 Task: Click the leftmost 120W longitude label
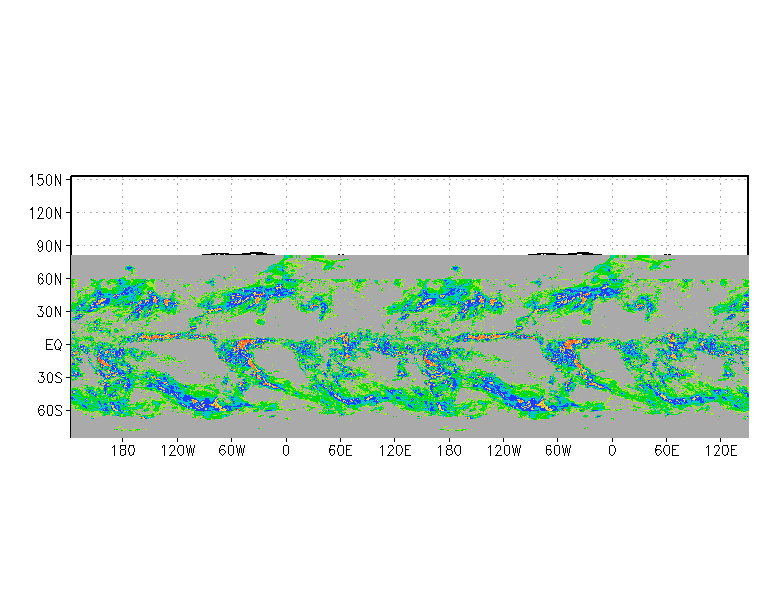(x=178, y=451)
